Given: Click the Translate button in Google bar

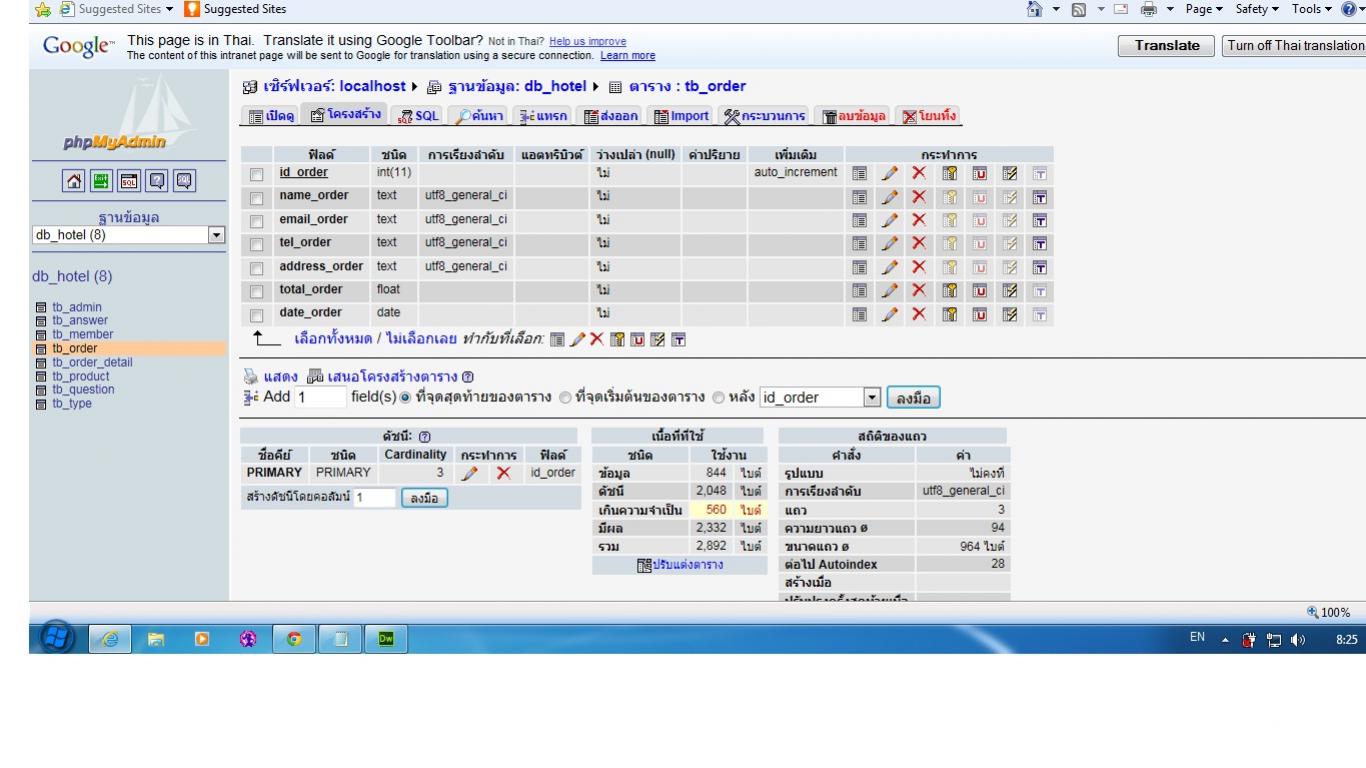Looking at the screenshot, I should [1166, 46].
